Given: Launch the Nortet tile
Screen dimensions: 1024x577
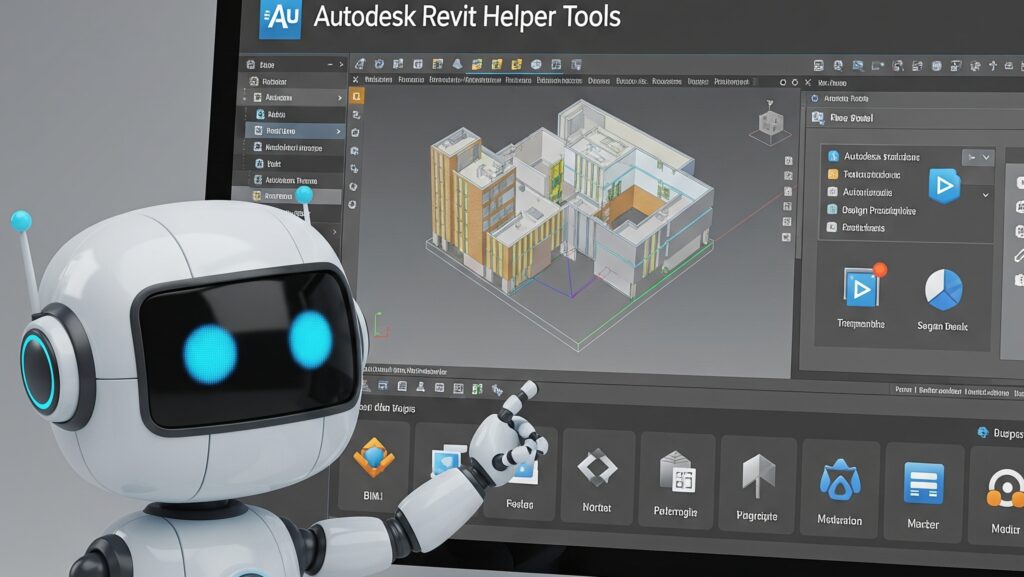Looking at the screenshot, I should coord(597,476).
